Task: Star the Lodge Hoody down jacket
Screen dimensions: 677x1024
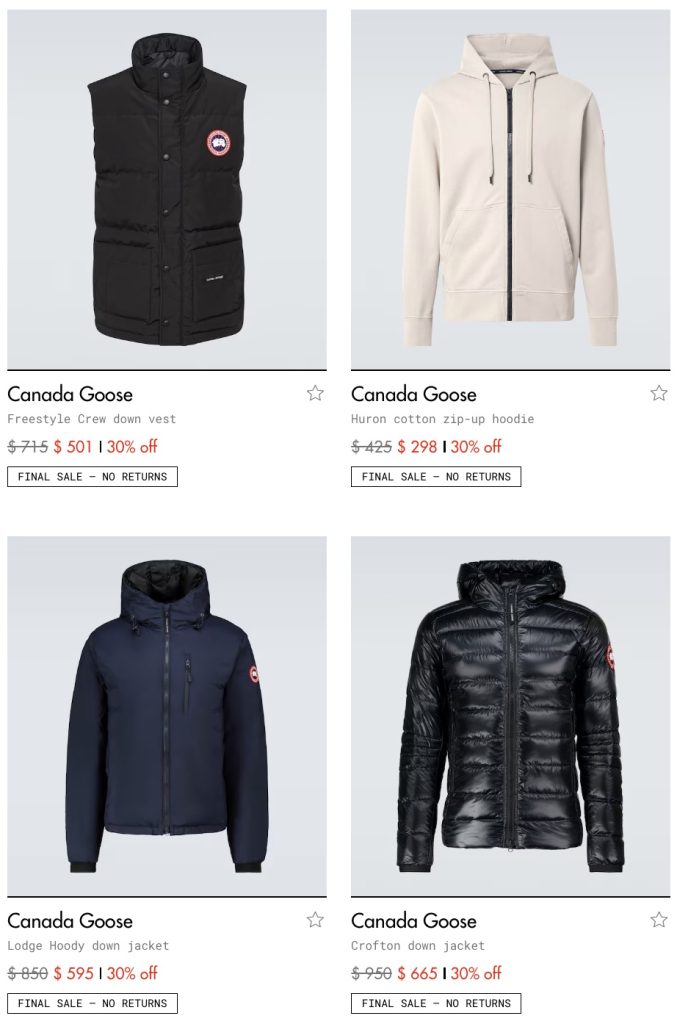Action: click(315, 920)
